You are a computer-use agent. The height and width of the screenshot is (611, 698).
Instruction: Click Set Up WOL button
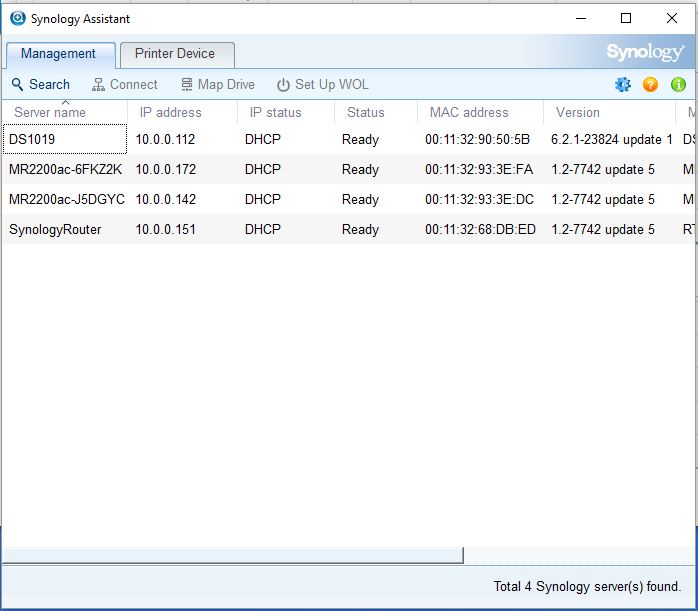click(x=323, y=85)
